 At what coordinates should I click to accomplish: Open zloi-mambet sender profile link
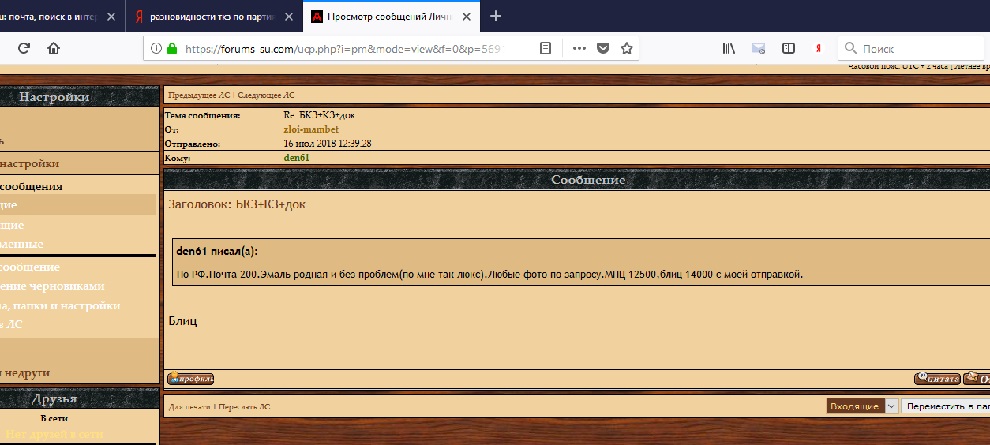coord(311,130)
